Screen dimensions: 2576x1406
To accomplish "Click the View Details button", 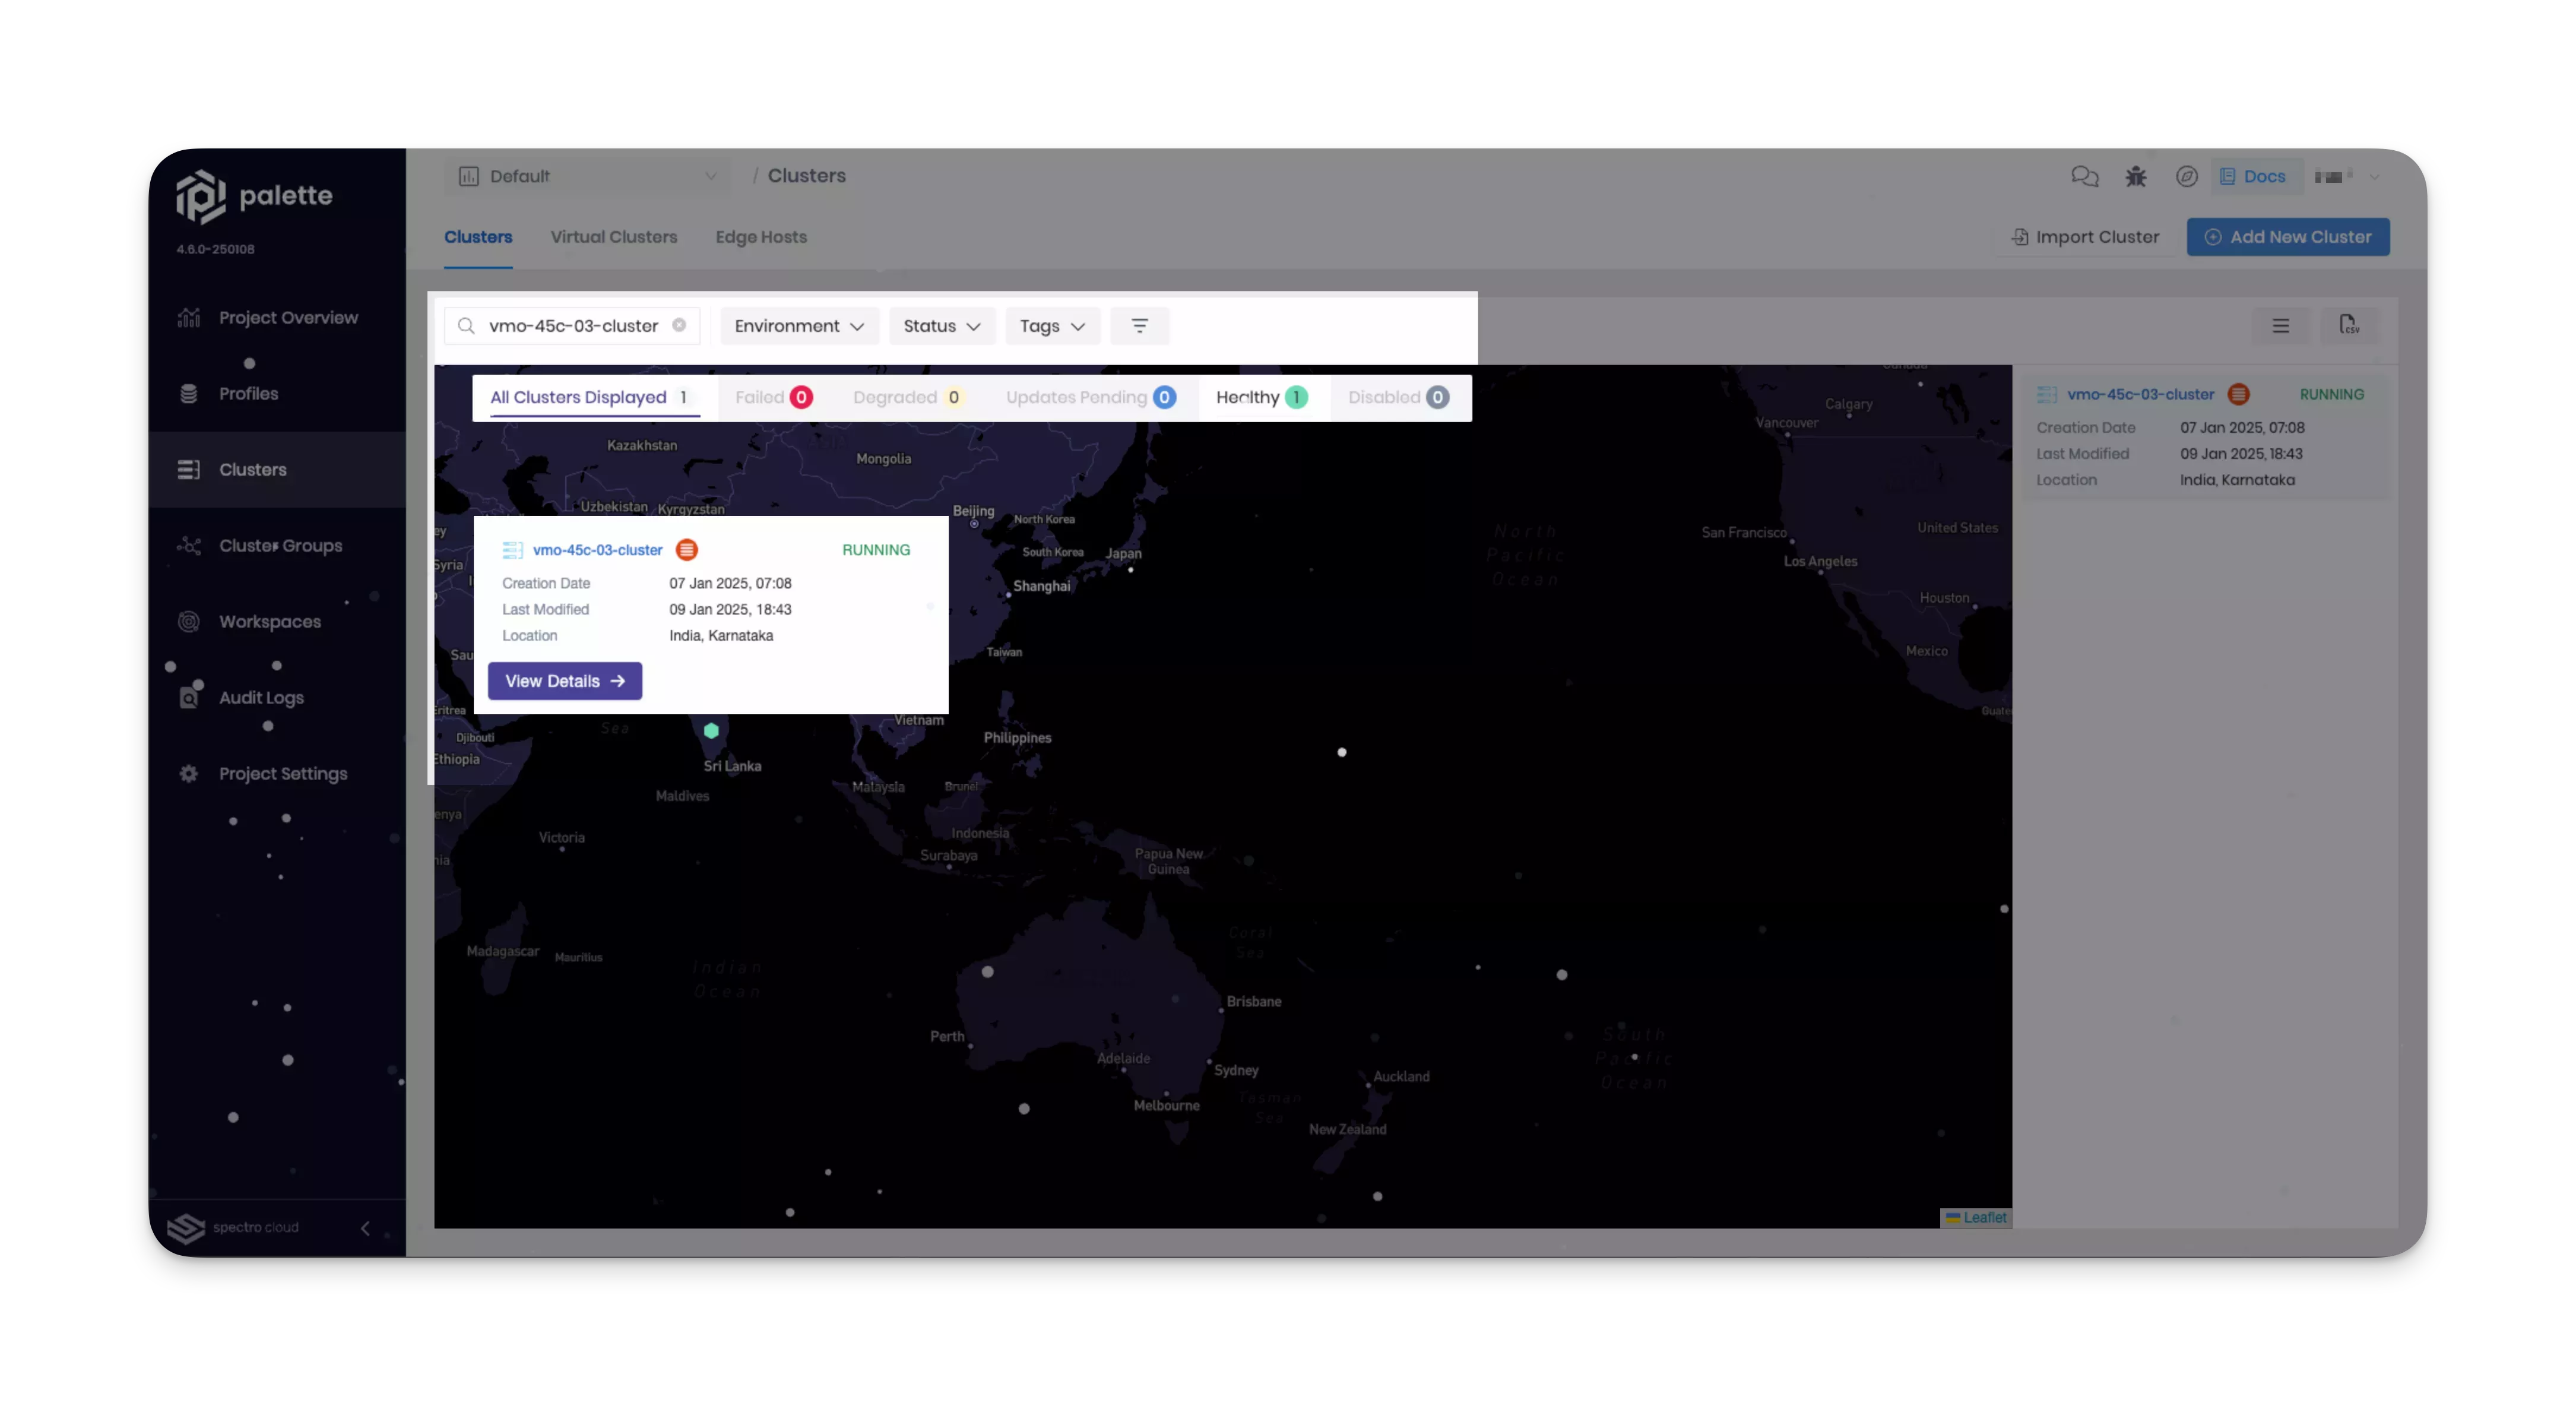I will 564,681.
